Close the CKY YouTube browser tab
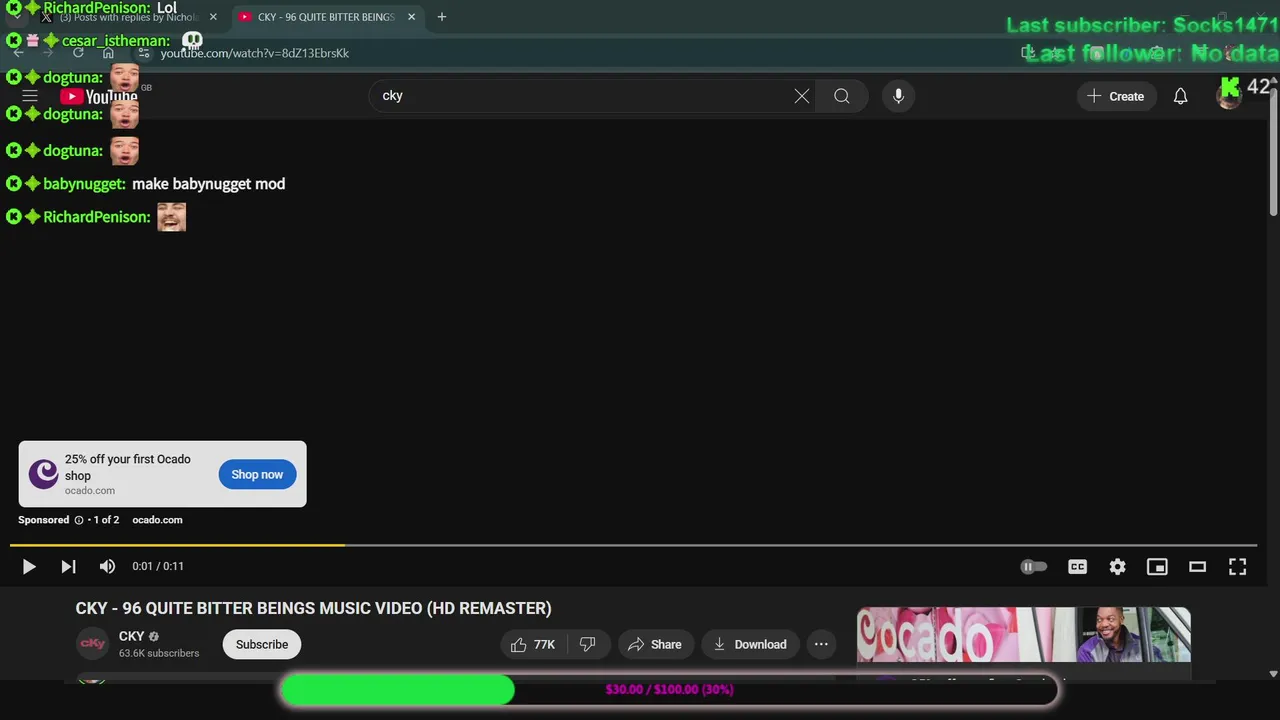This screenshot has width=1280, height=720. click(411, 17)
